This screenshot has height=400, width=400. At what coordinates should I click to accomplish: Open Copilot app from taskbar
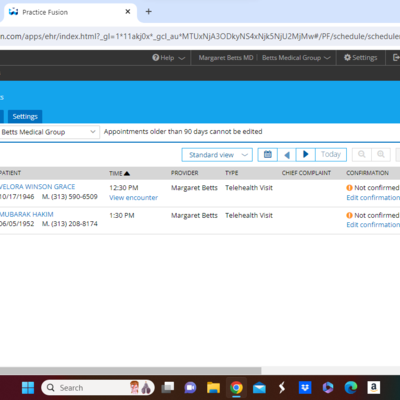[328, 388]
